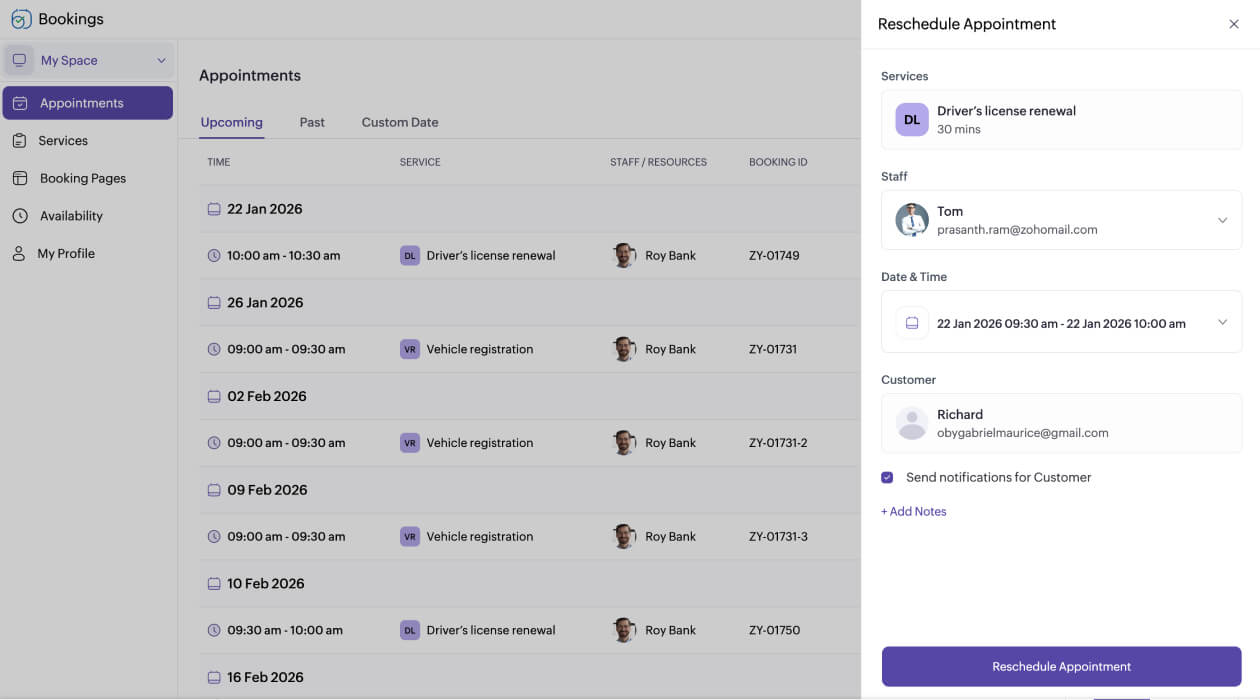
Task: Open the Date & Time dropdown
Action: pos(1222,322)
